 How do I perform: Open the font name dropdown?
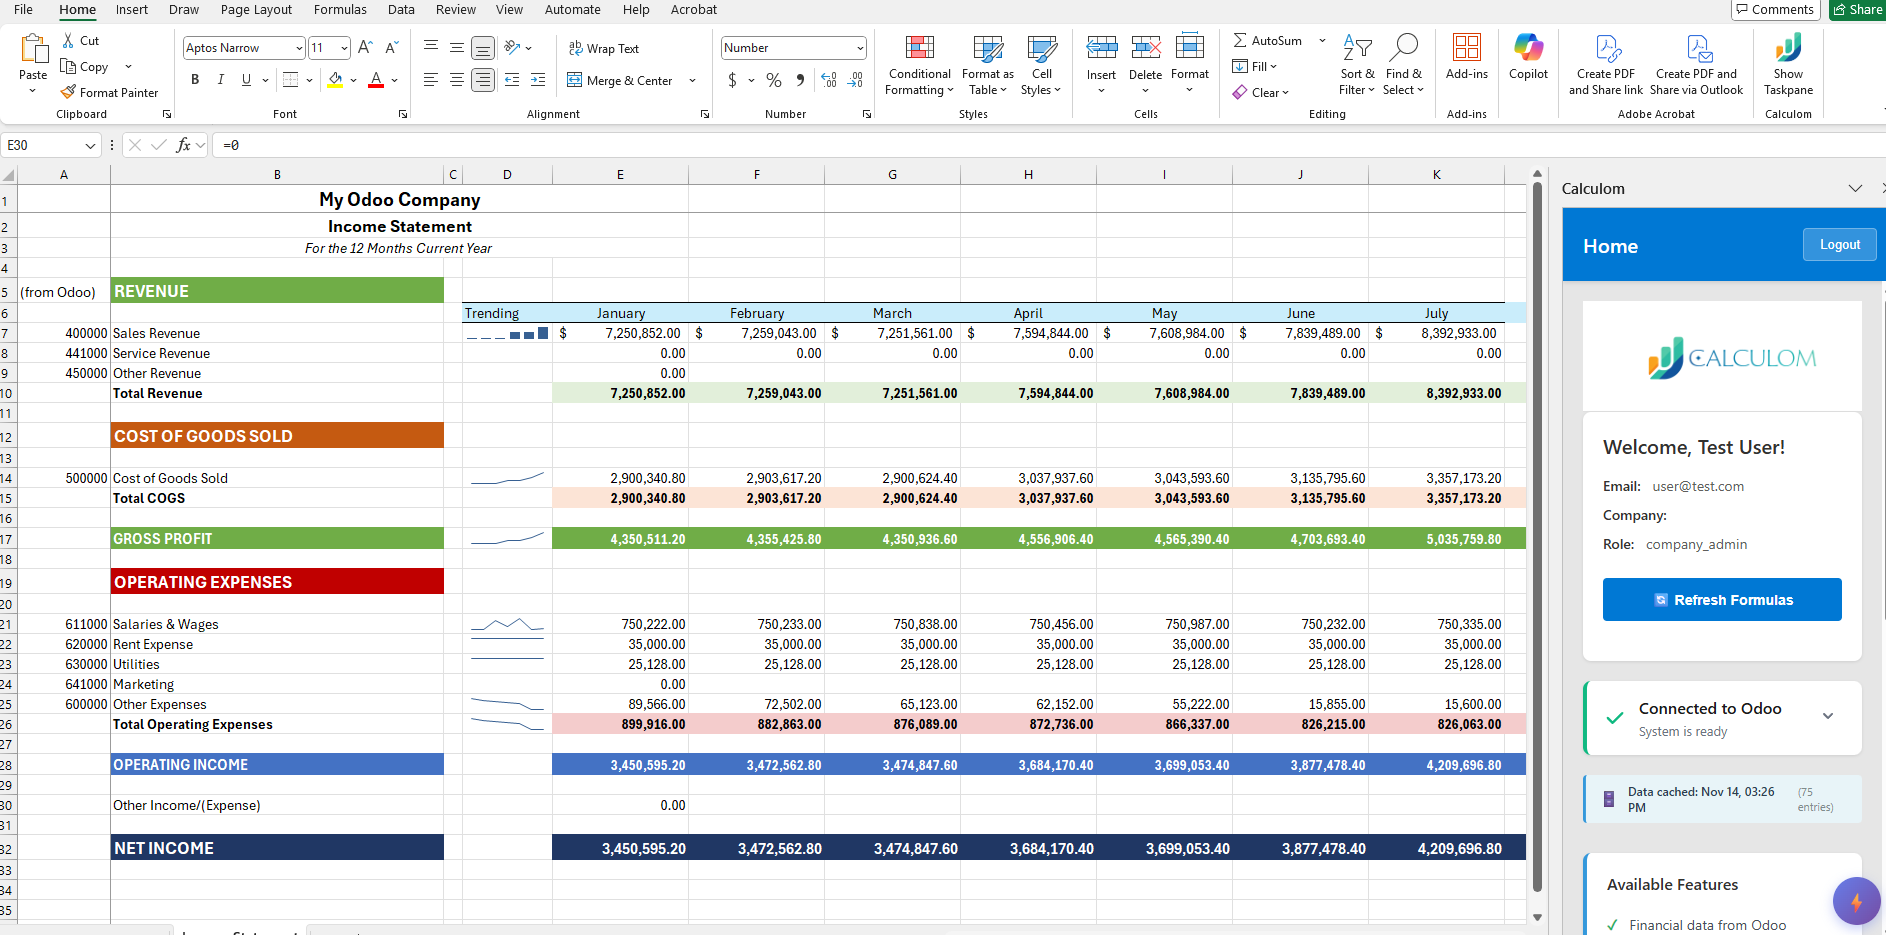click(299, 47)
